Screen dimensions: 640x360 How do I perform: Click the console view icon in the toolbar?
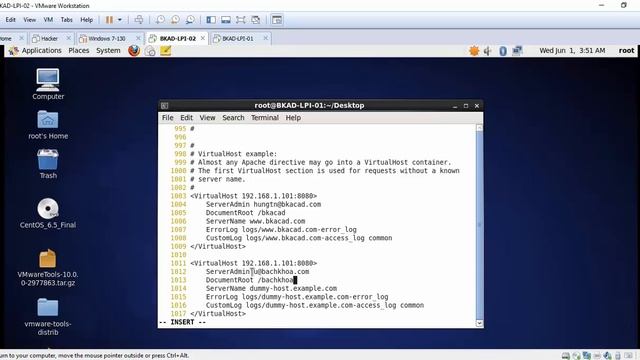pos(277,20)
